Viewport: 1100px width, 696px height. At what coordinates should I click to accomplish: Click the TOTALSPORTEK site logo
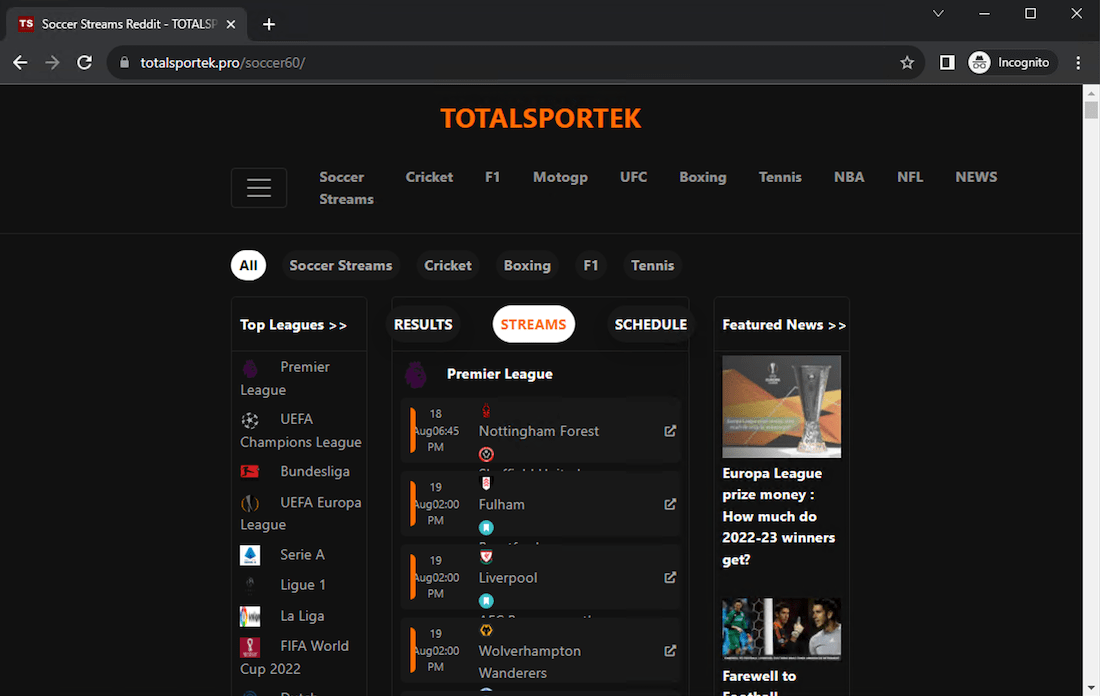coord(540,119)
